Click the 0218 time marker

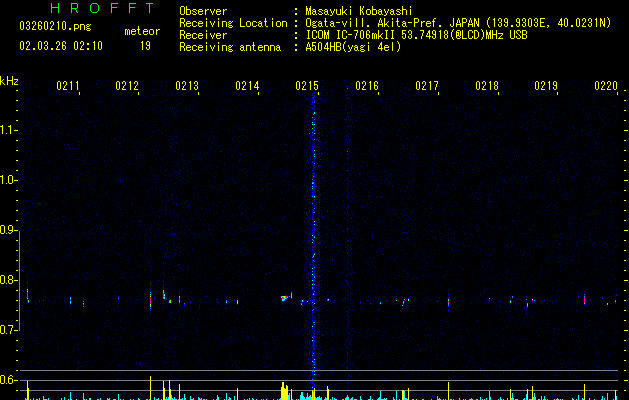pyautogui.click(x=487, y=86)
